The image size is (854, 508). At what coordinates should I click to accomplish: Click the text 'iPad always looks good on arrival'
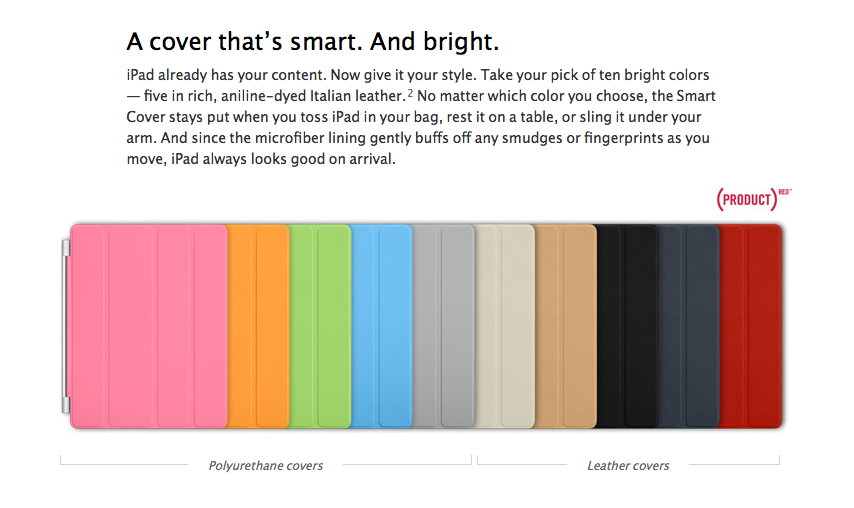(283, 157)
